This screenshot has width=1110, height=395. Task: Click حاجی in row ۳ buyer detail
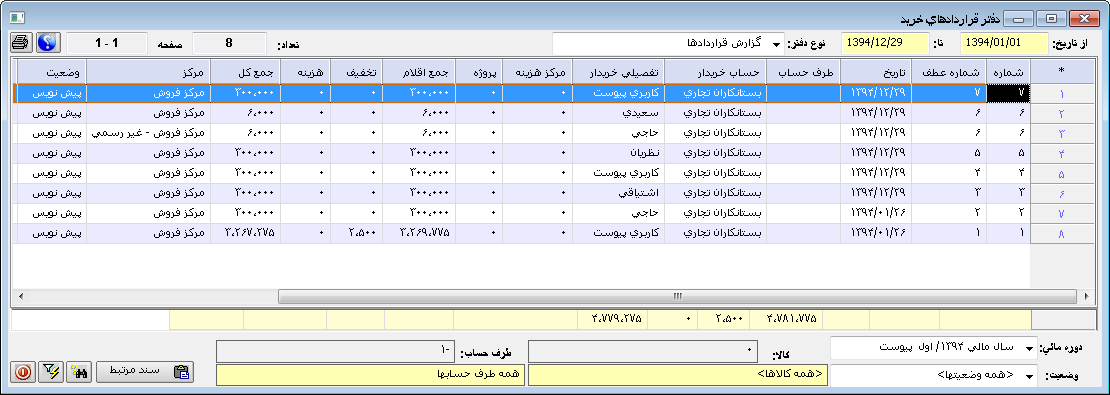(x=619, y=134)
